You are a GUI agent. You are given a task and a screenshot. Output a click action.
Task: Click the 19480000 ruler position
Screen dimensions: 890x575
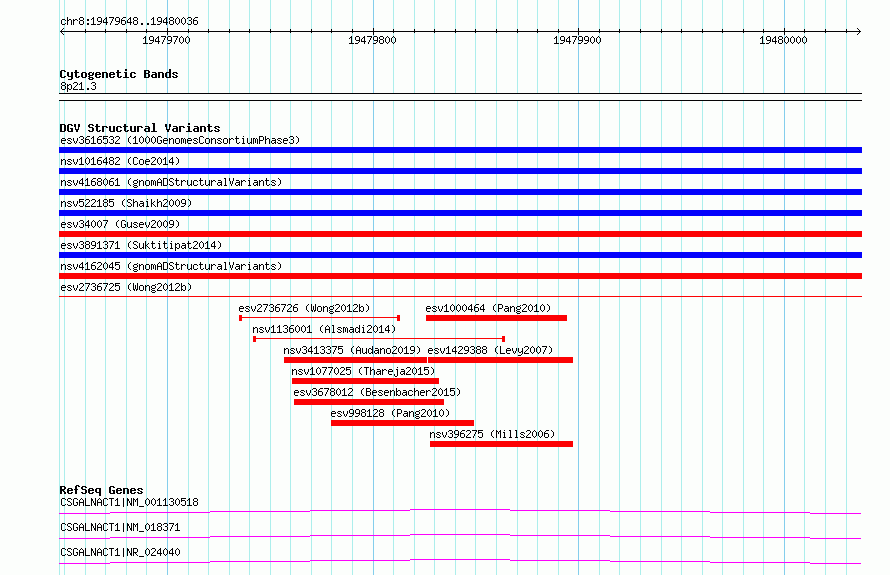coord(783,40)
